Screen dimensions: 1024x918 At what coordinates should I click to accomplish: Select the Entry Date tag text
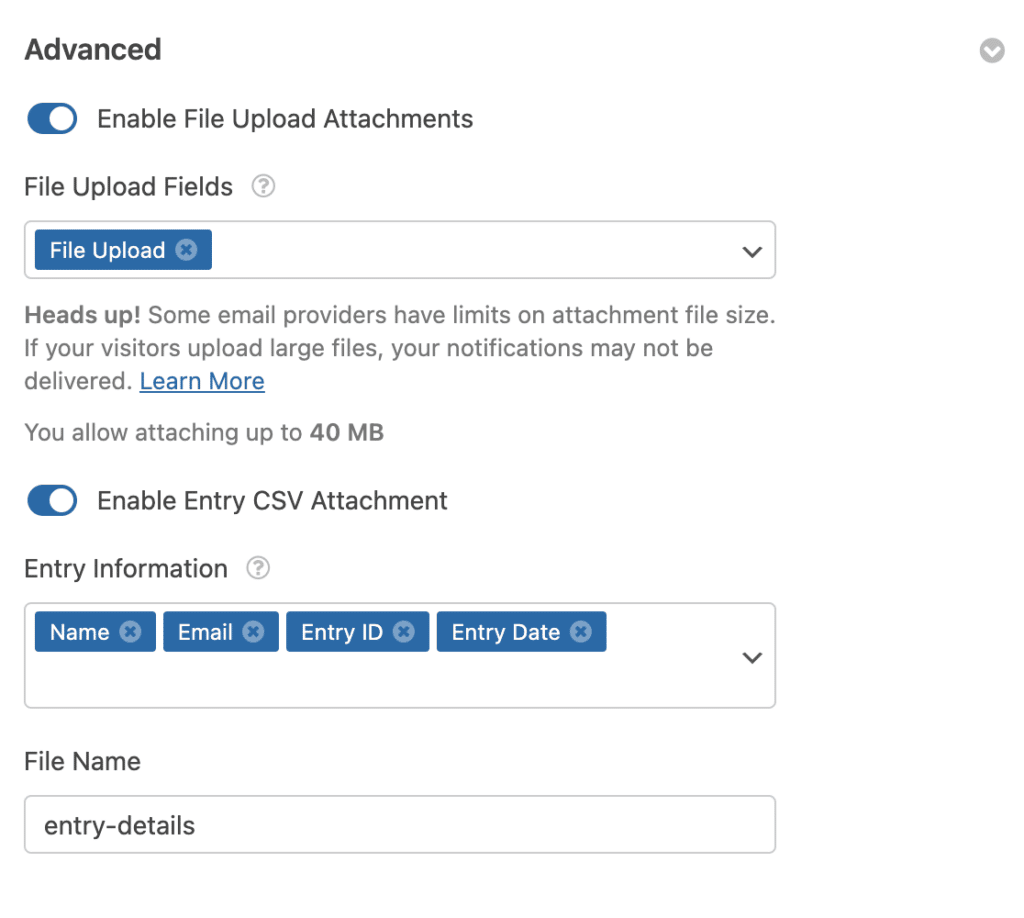pos(505,632)
